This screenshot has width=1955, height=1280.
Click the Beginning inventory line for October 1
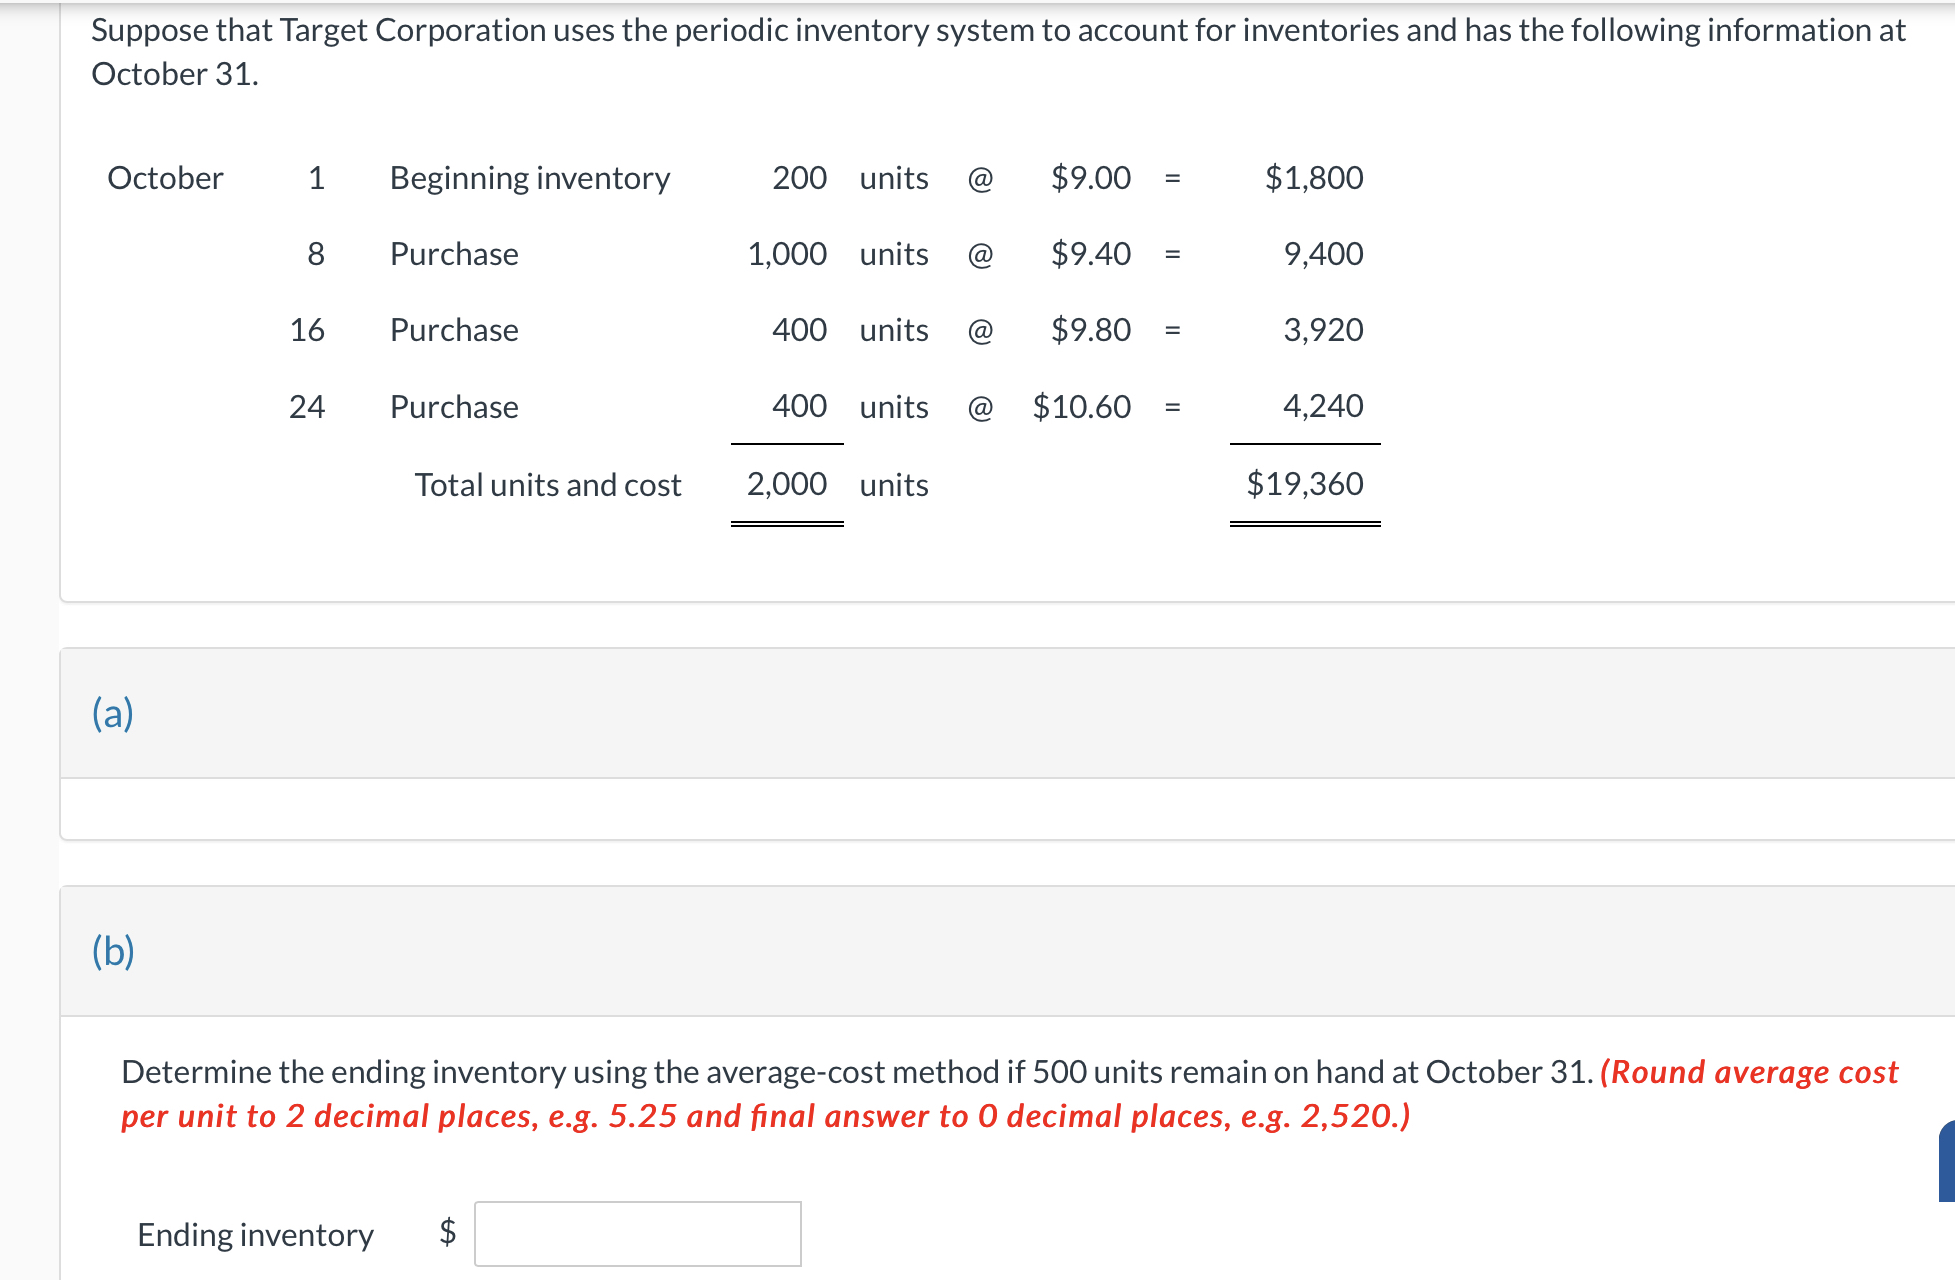[530, 178]
